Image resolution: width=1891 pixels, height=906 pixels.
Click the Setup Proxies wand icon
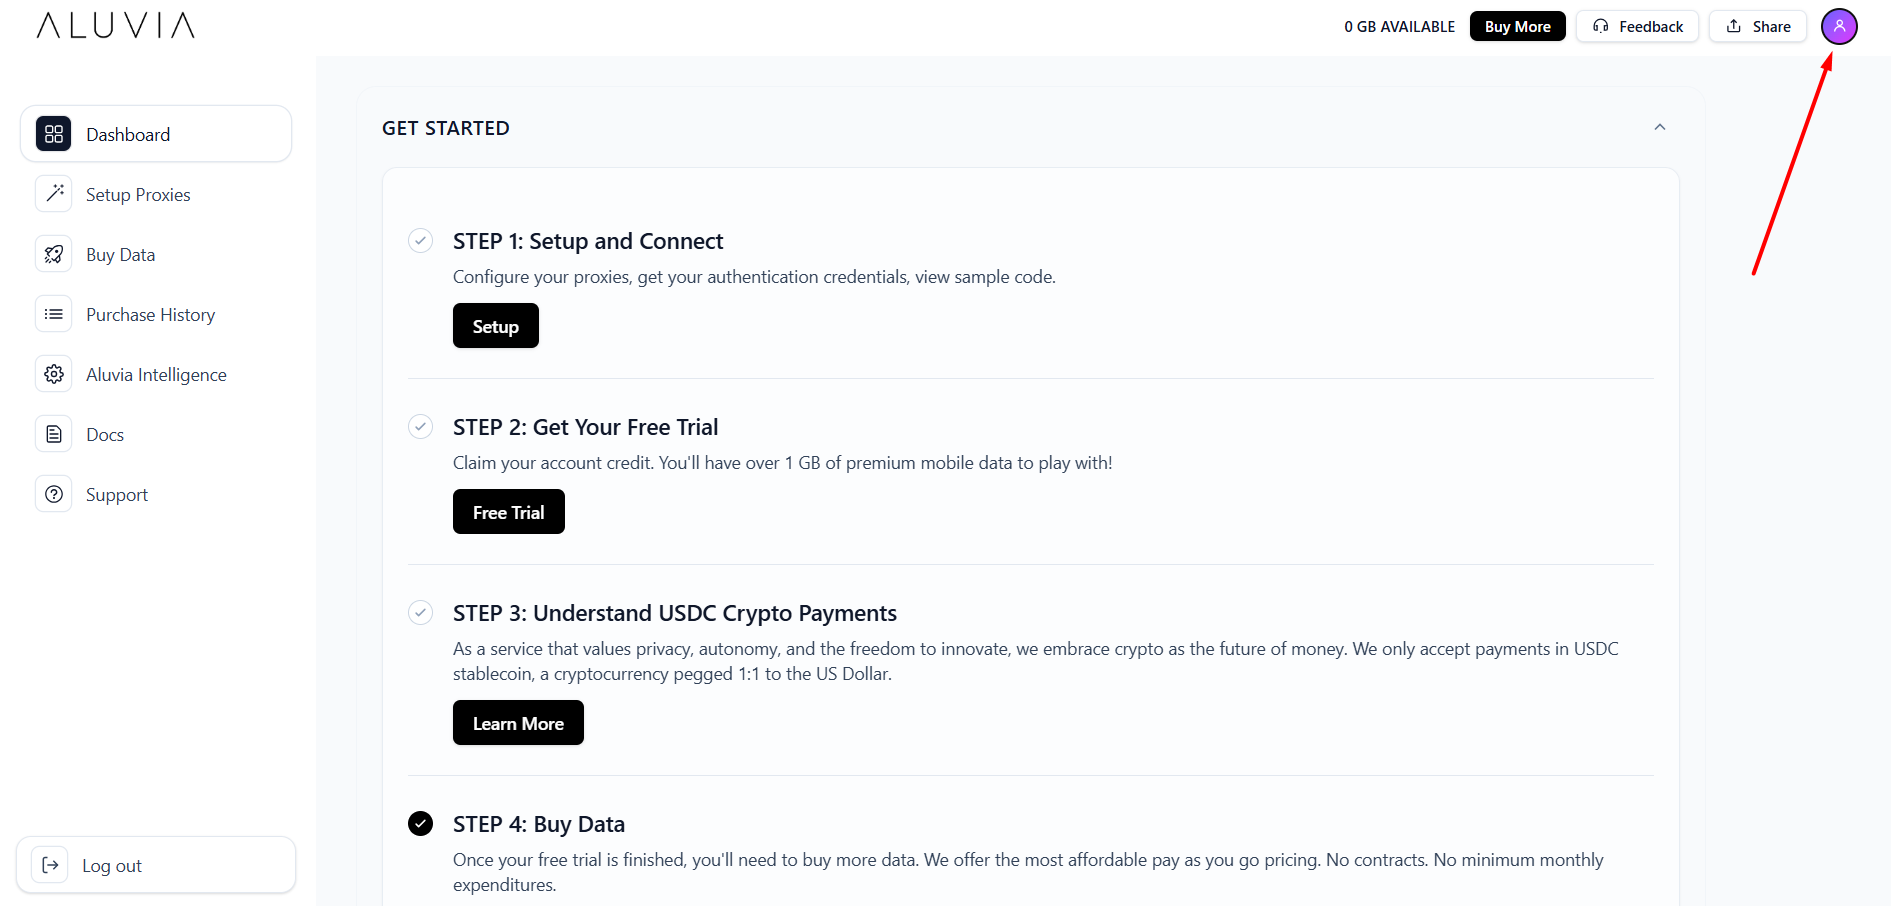[54, 194]
